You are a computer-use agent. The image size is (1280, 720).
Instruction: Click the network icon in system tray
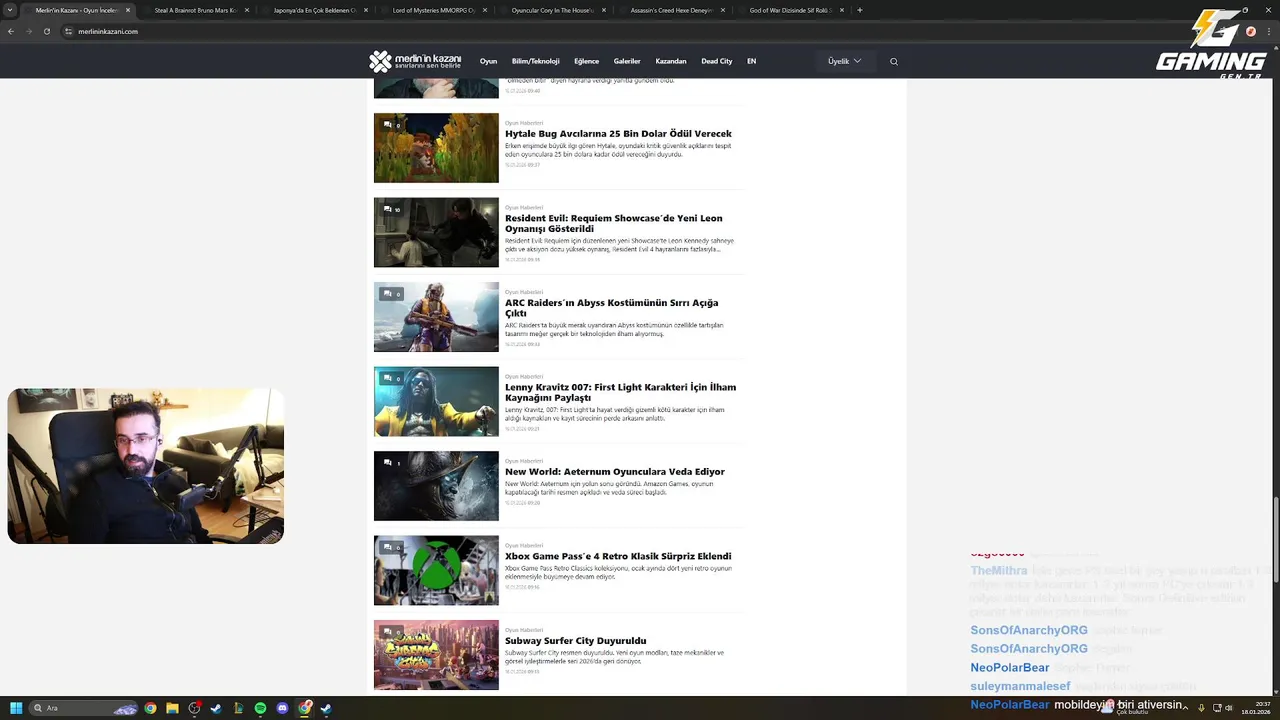click(1216, 708)
